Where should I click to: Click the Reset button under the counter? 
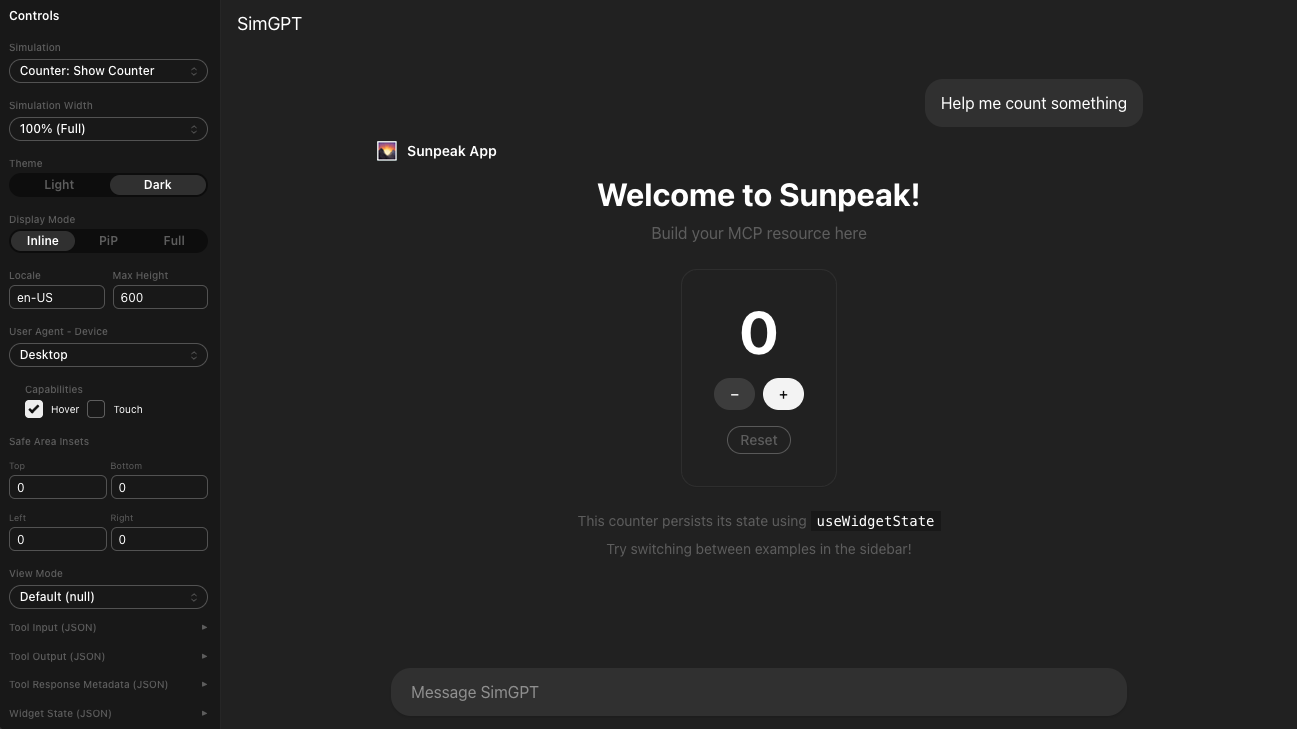pyautogui.click(x=758, y=440)
